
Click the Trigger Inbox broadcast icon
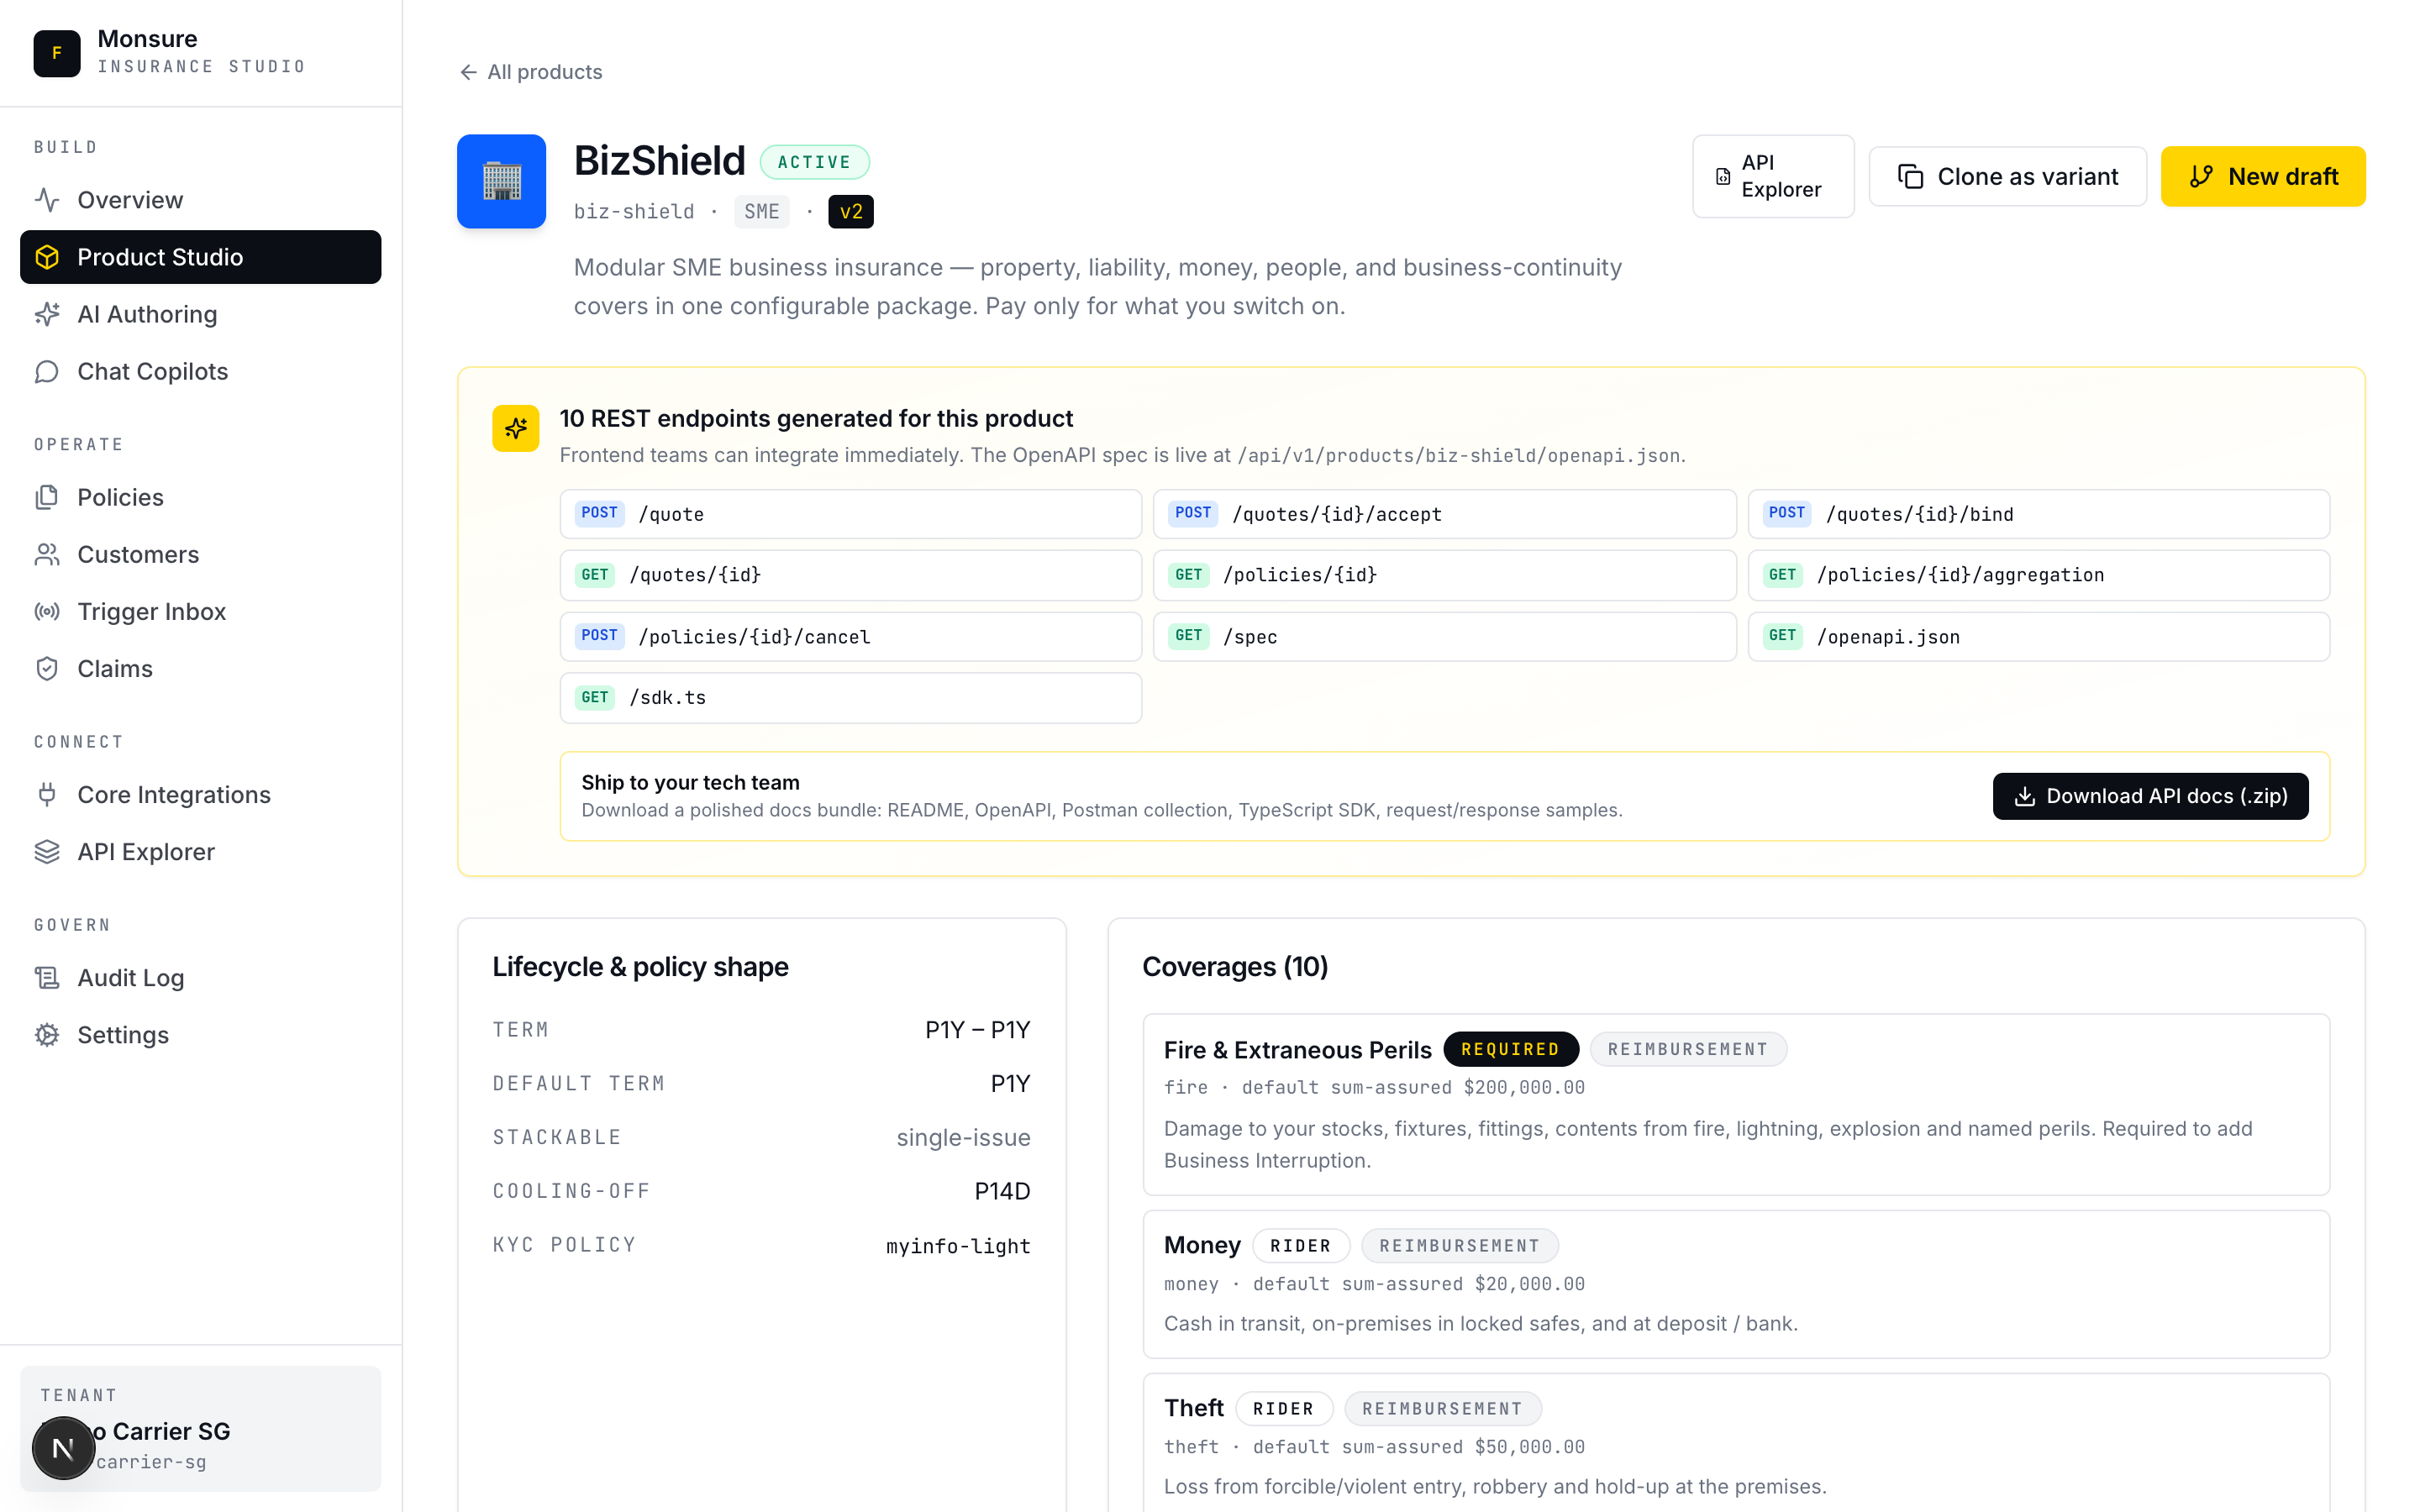pos(48,611)
